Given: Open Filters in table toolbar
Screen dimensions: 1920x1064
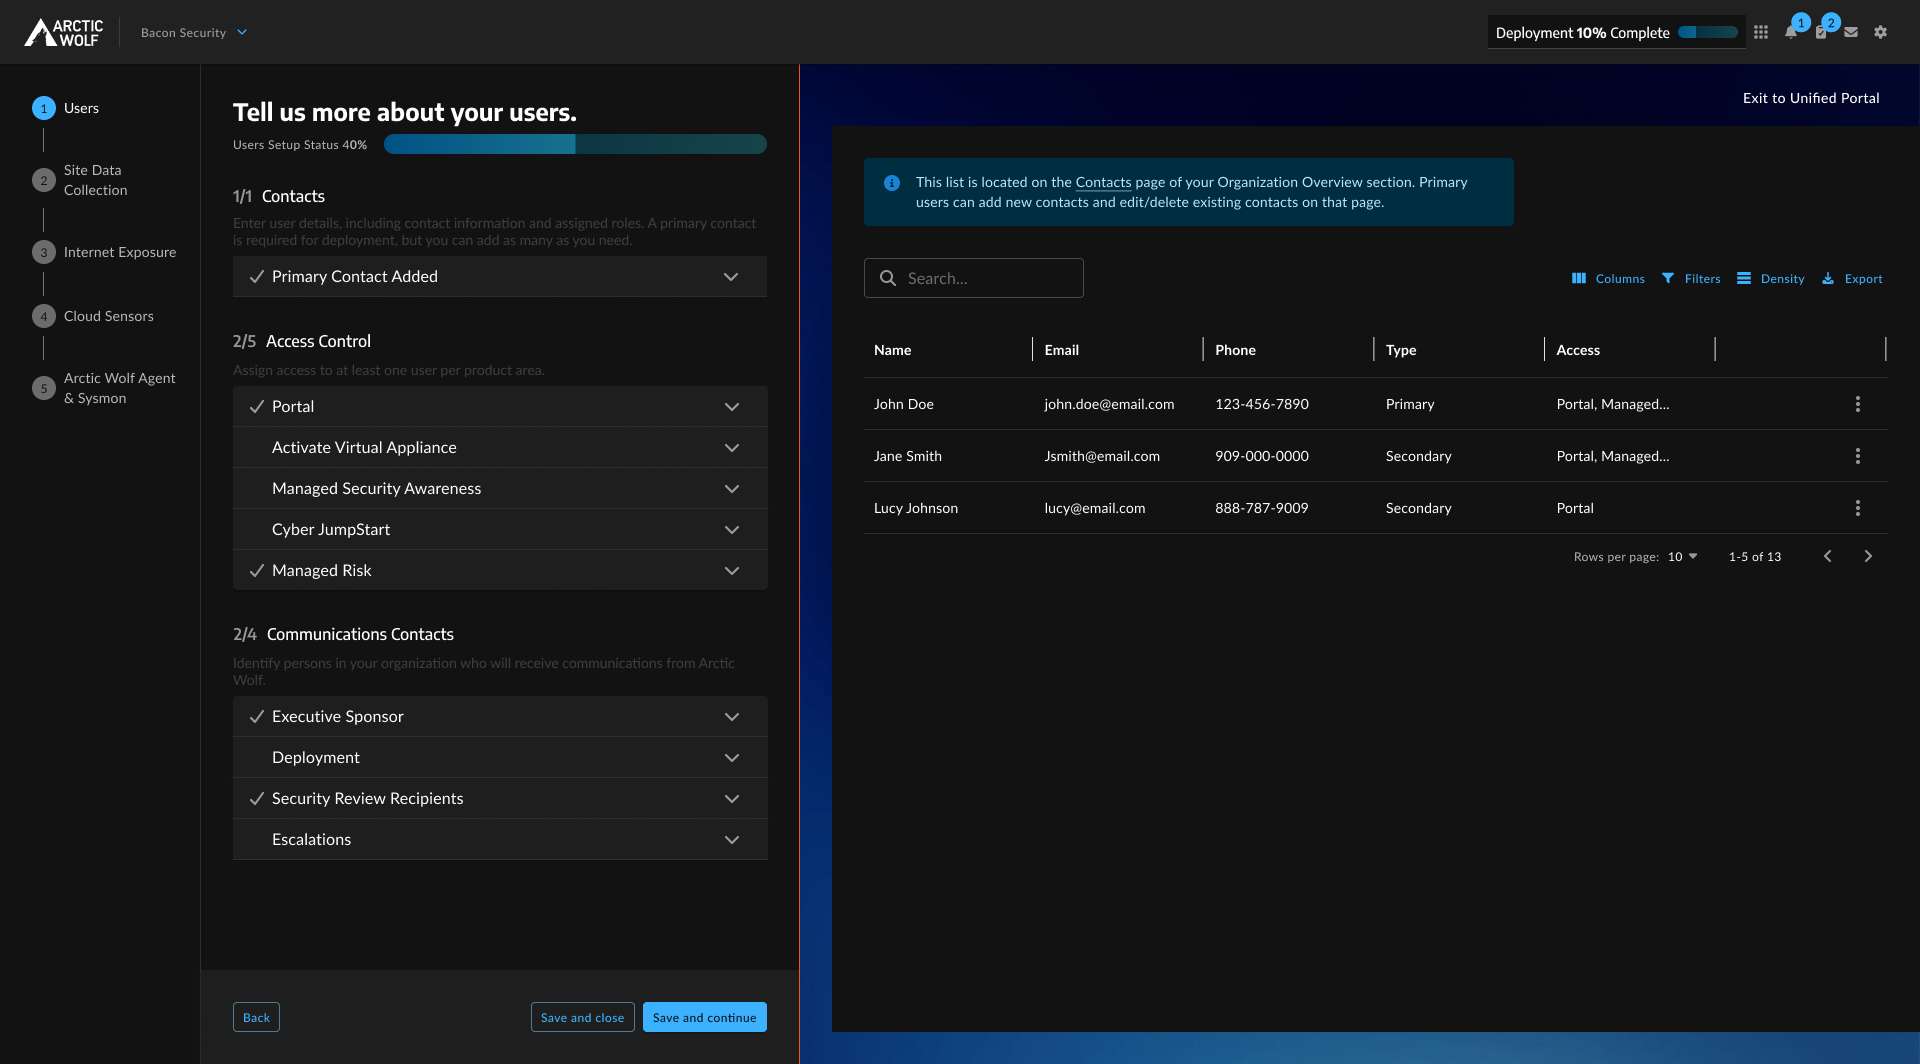Looking at the screenshot, I should coord(1691,279).
